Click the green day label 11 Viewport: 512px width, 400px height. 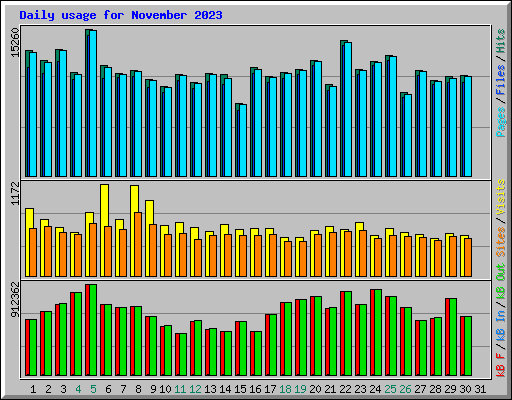(180, 389)
